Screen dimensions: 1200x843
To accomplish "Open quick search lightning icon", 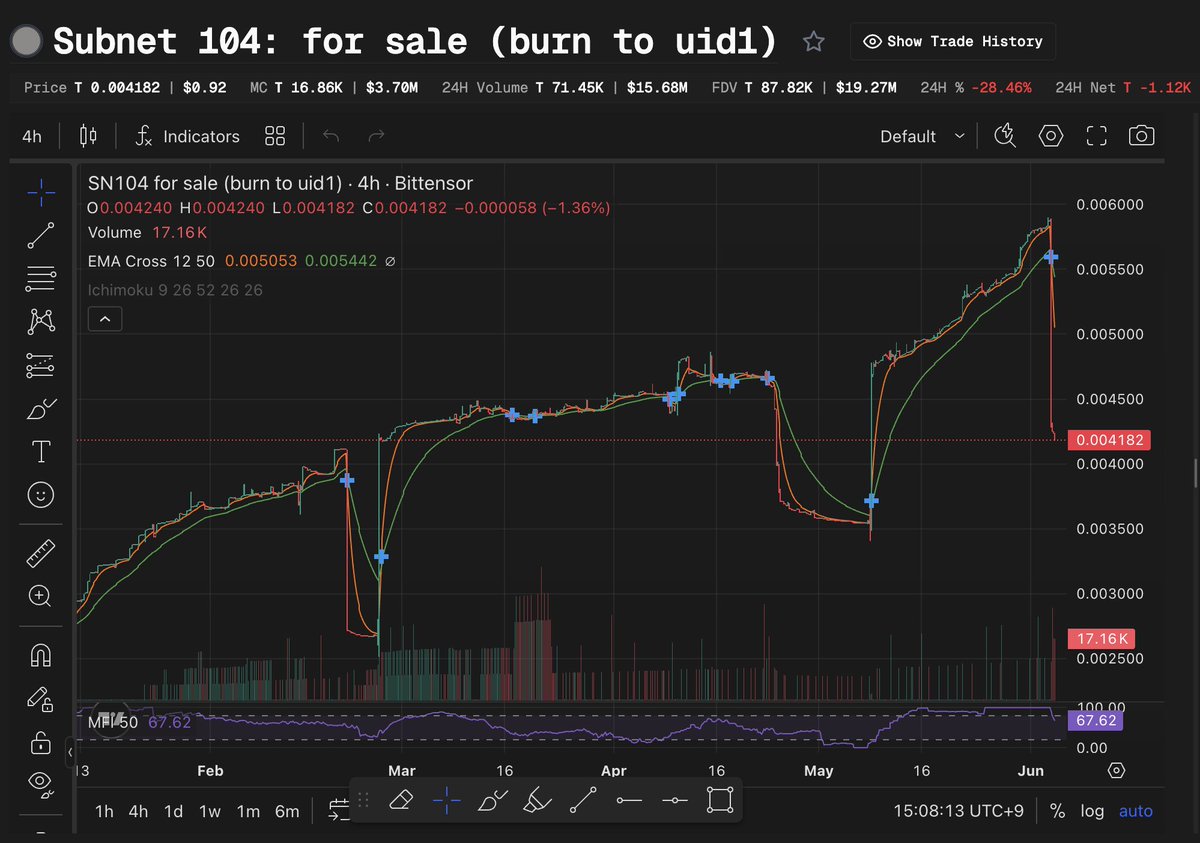I will 1006,136.
